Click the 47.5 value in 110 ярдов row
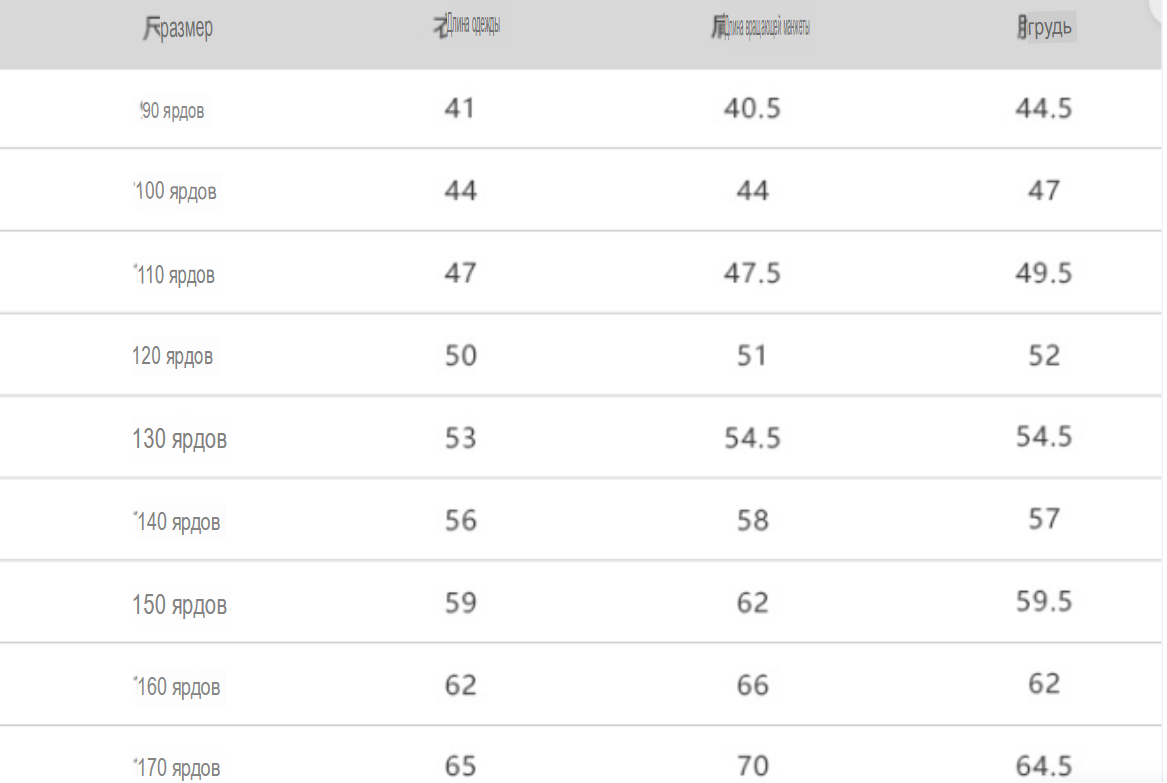 tap(752, 273)
